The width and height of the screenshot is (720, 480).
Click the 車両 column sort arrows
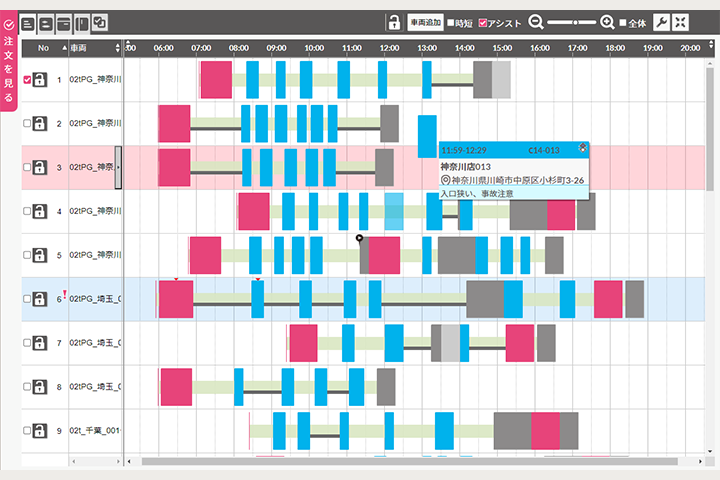[118, 47]
